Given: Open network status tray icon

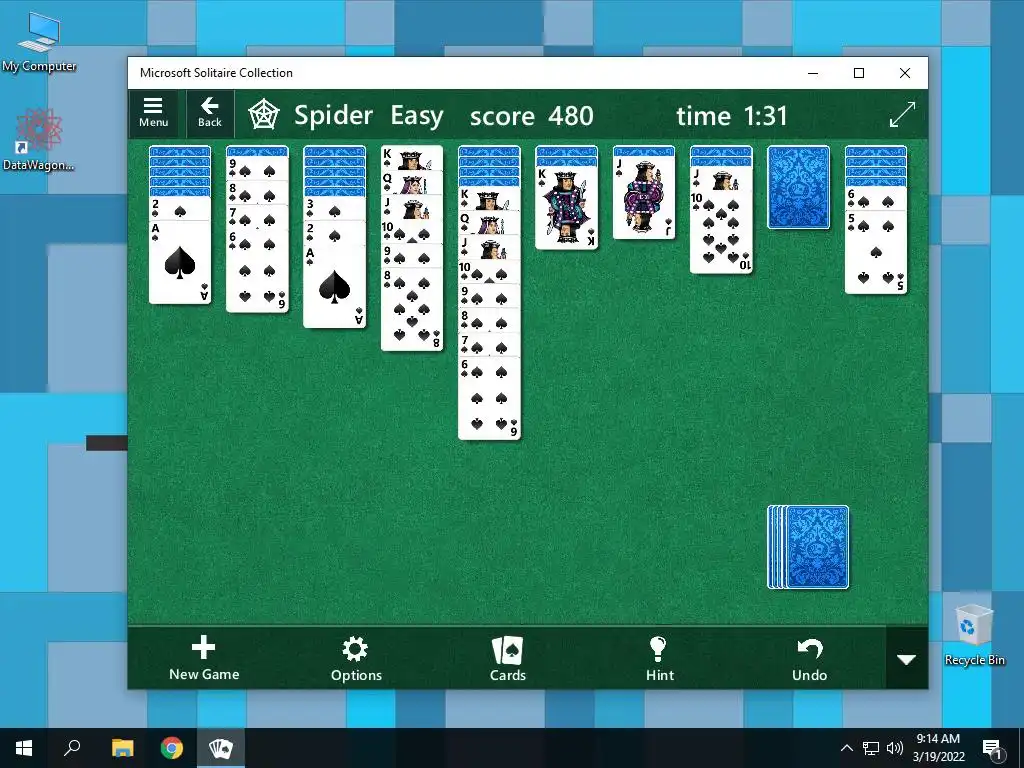Looking at the screenshot, I should 871,748.
